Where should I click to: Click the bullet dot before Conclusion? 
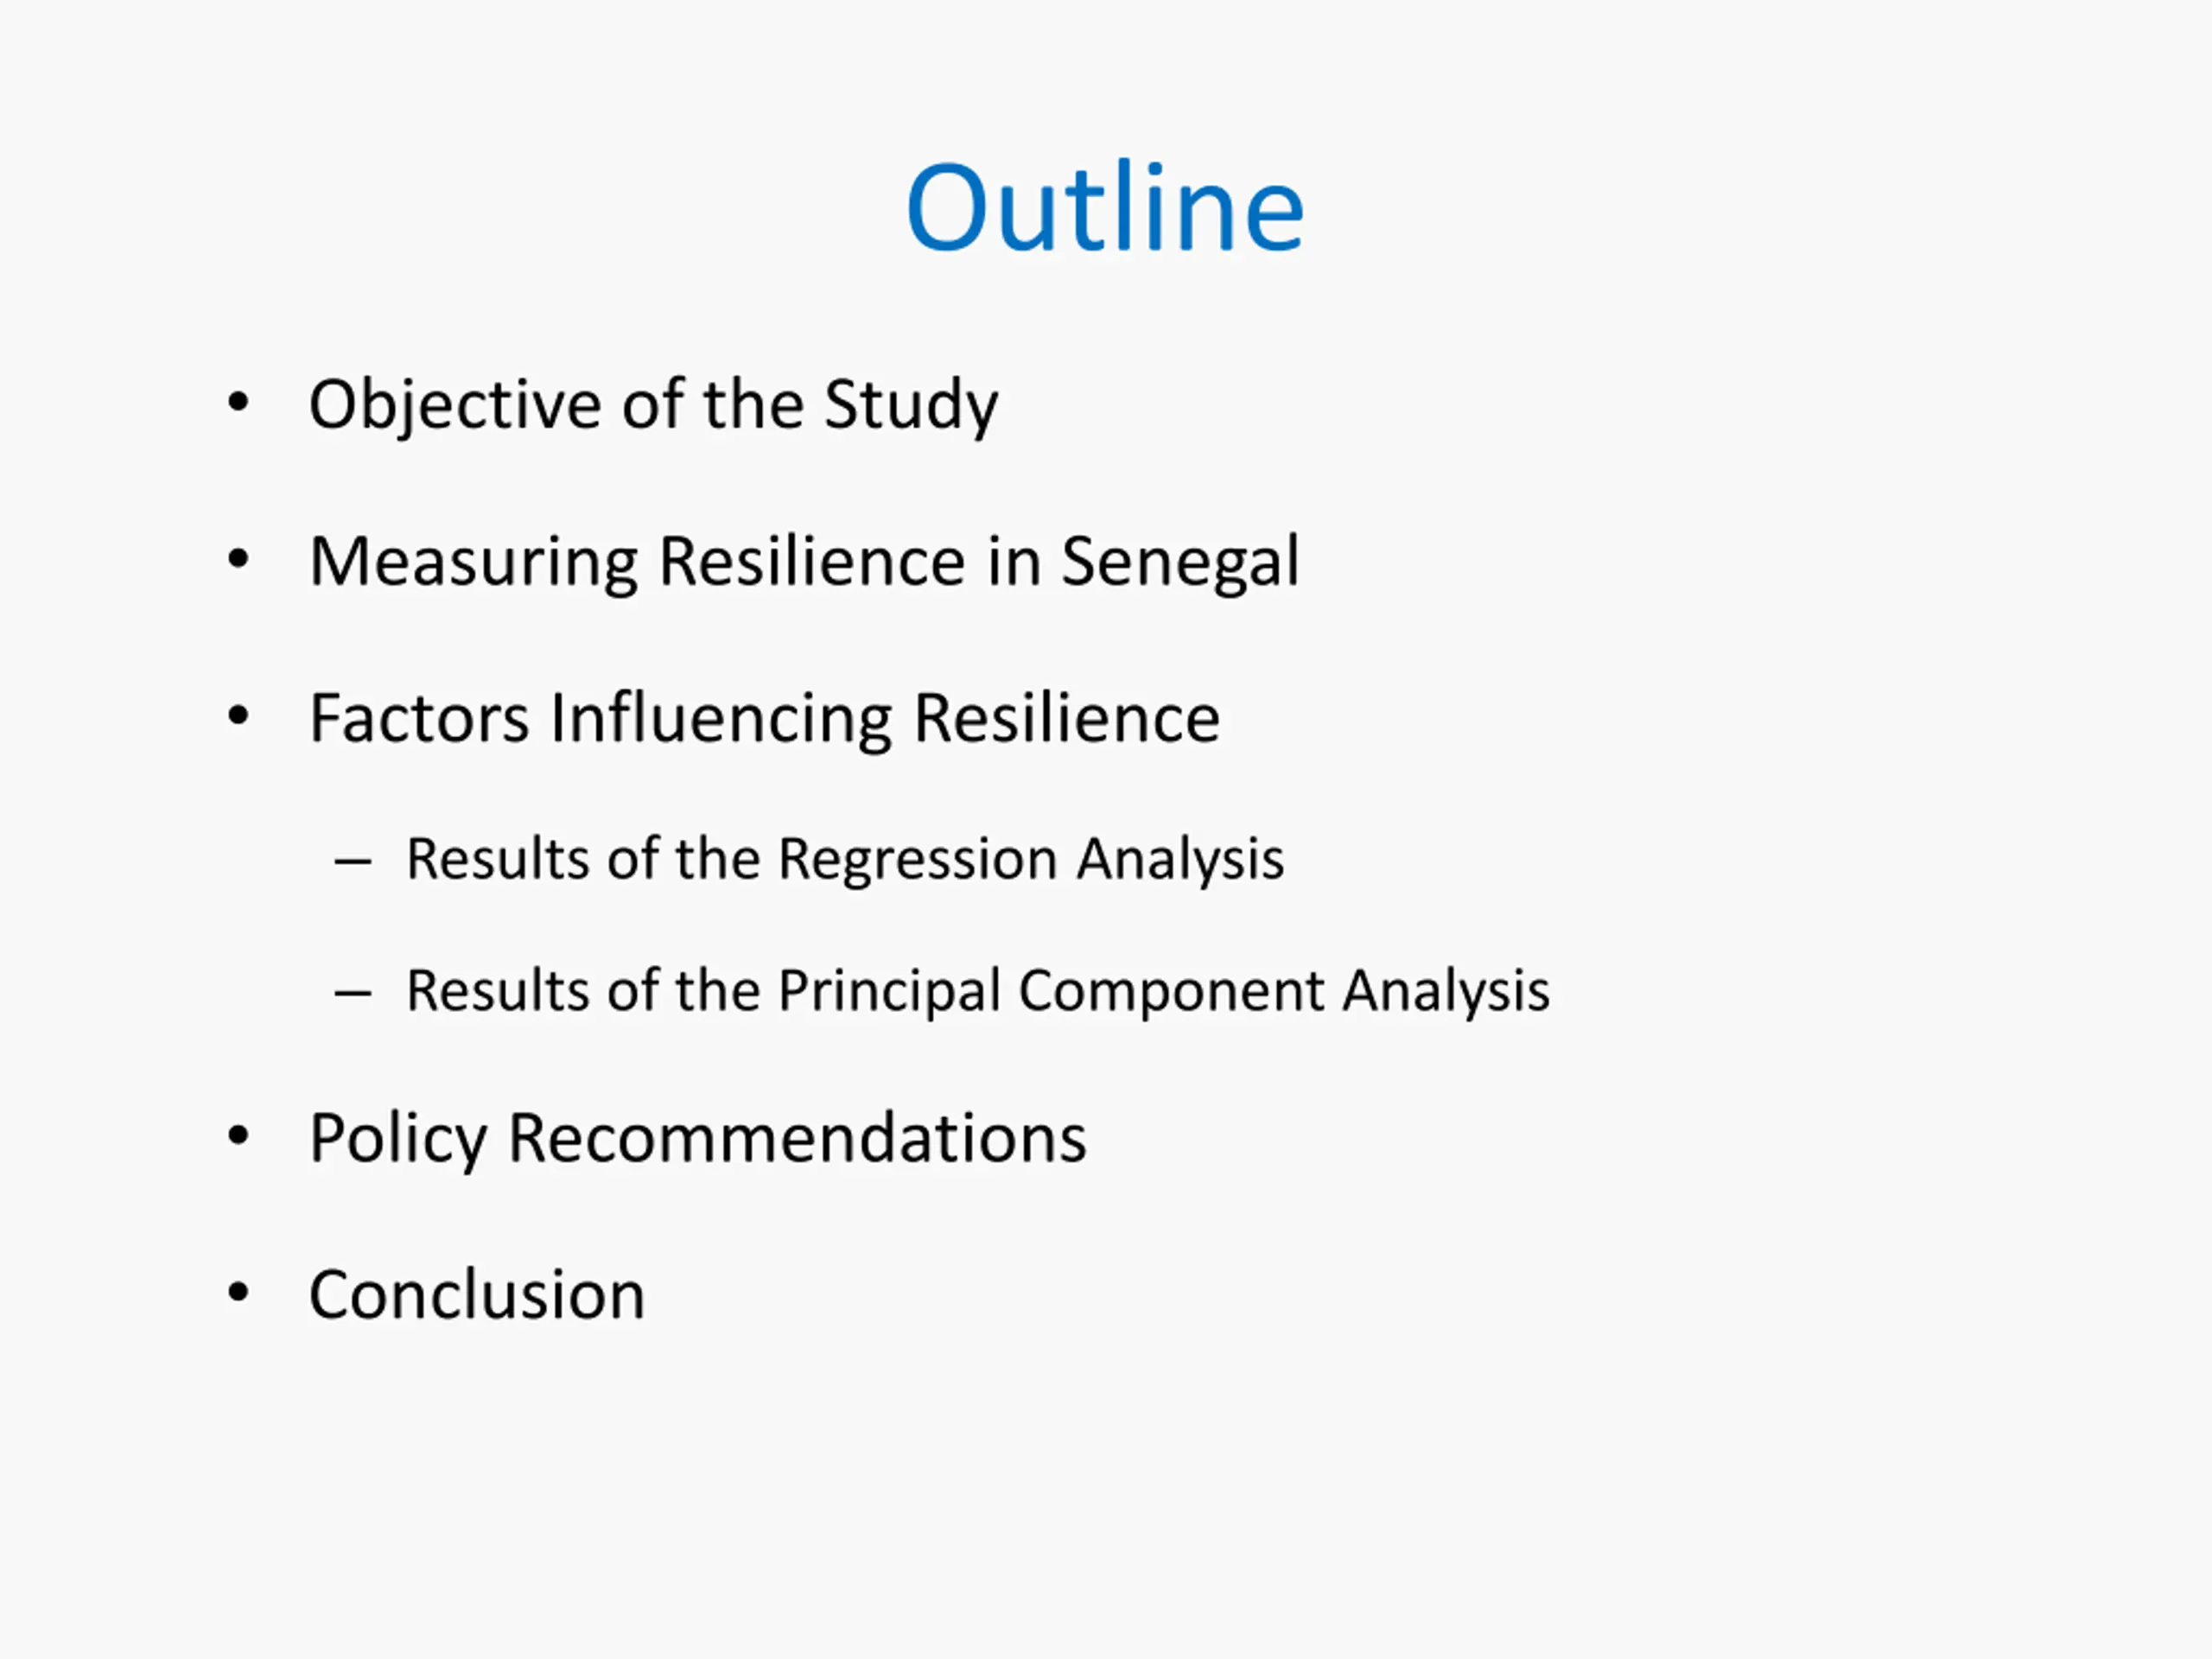pos(238,1293)
